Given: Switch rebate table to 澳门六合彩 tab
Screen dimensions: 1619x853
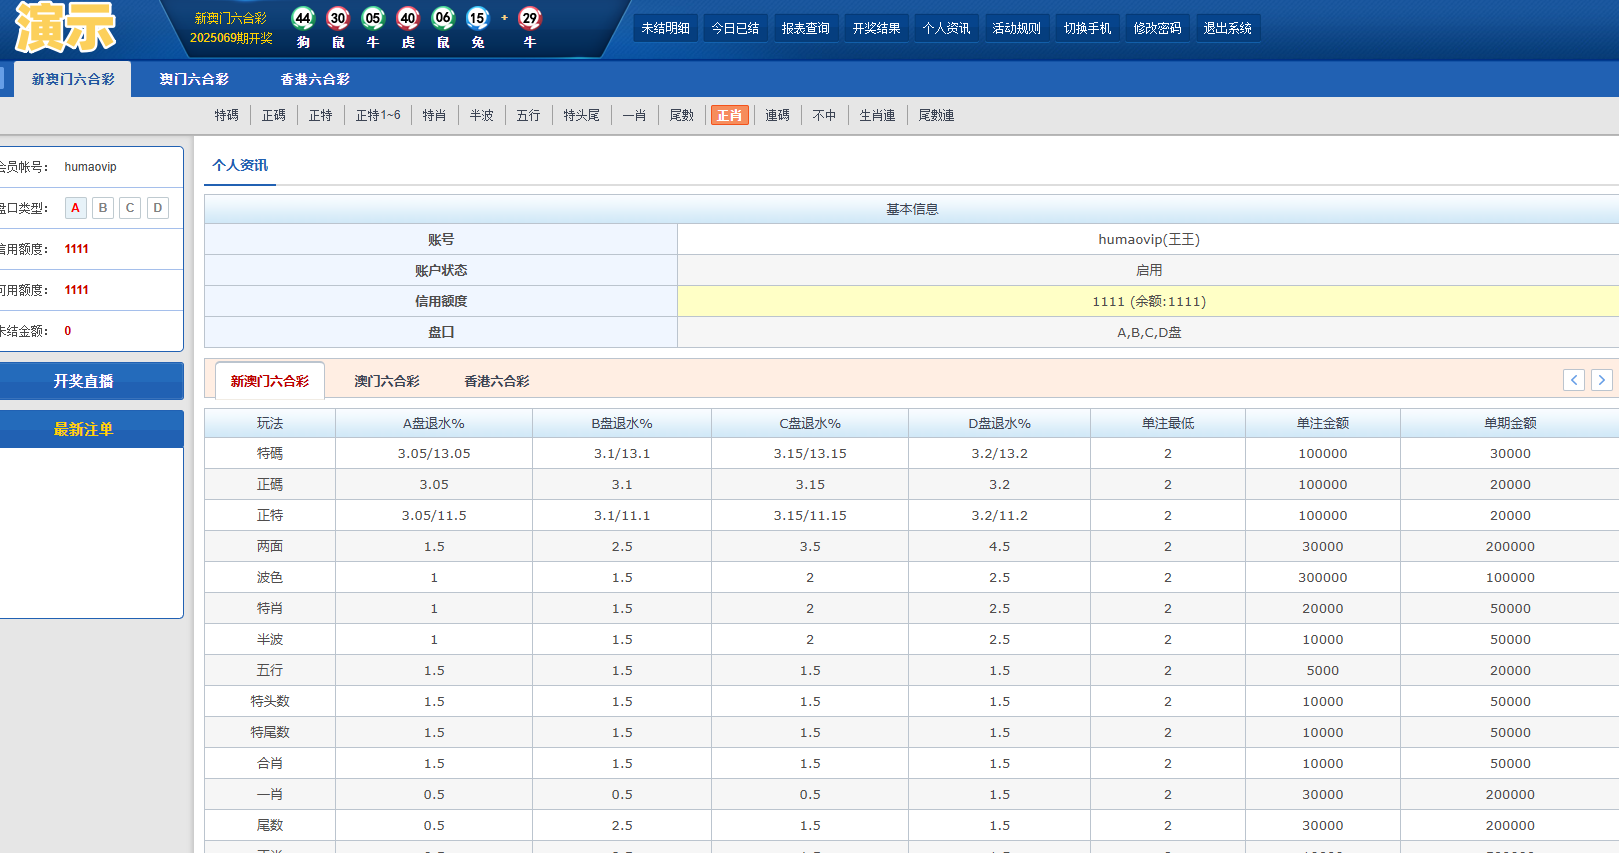Looking at the screenshot, I should tap(387, 381).
